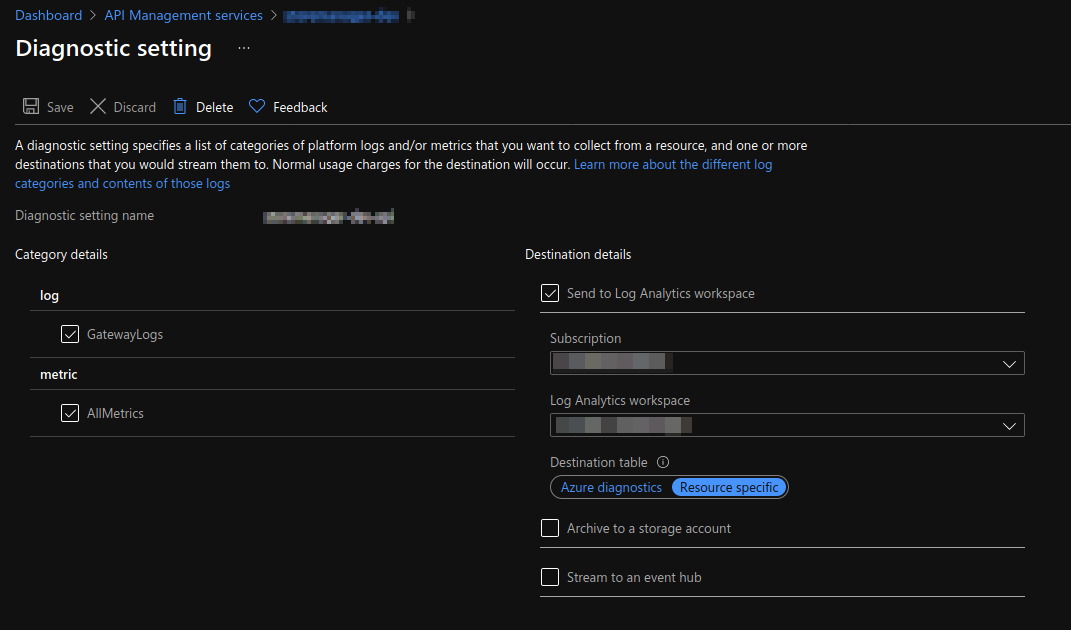Navigate to Dashboard via the breadcrumb
Viewport: 1071px width, 630px height.
coord(49,15)
